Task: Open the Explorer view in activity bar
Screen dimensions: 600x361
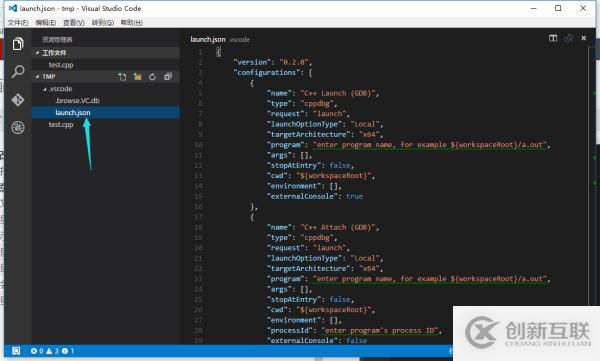Action: (18, 44)
